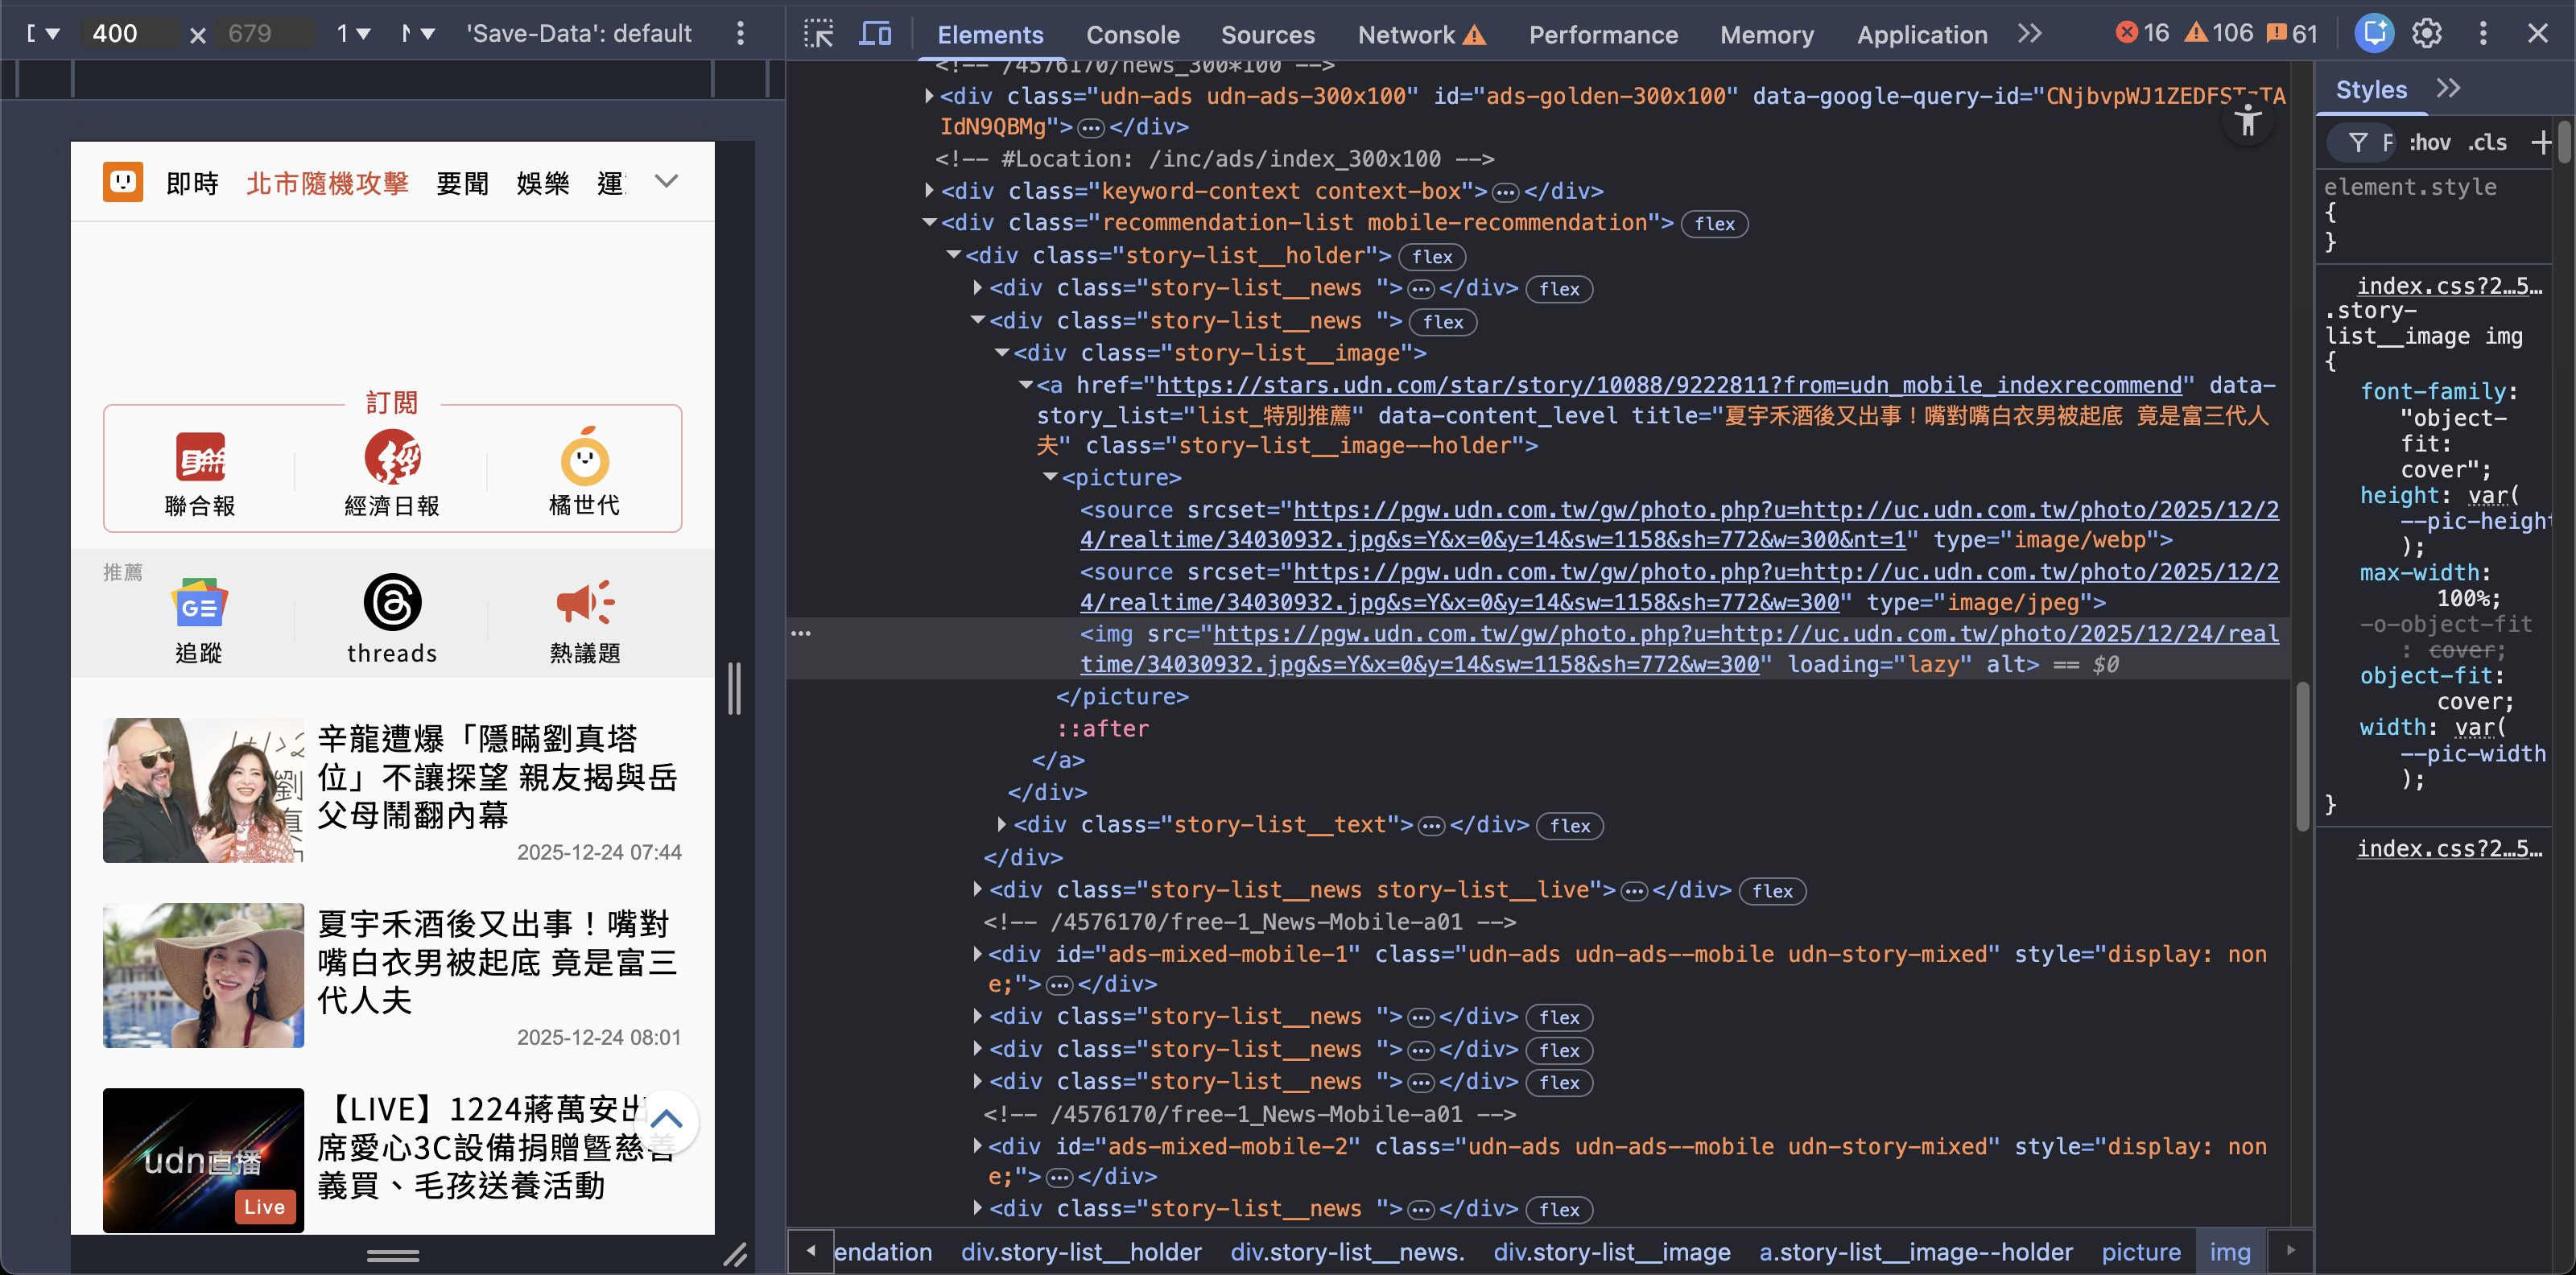Click the viewport height input showing 679
The width and height of the screenshot is (2576, 1275).
pos(264,34)
